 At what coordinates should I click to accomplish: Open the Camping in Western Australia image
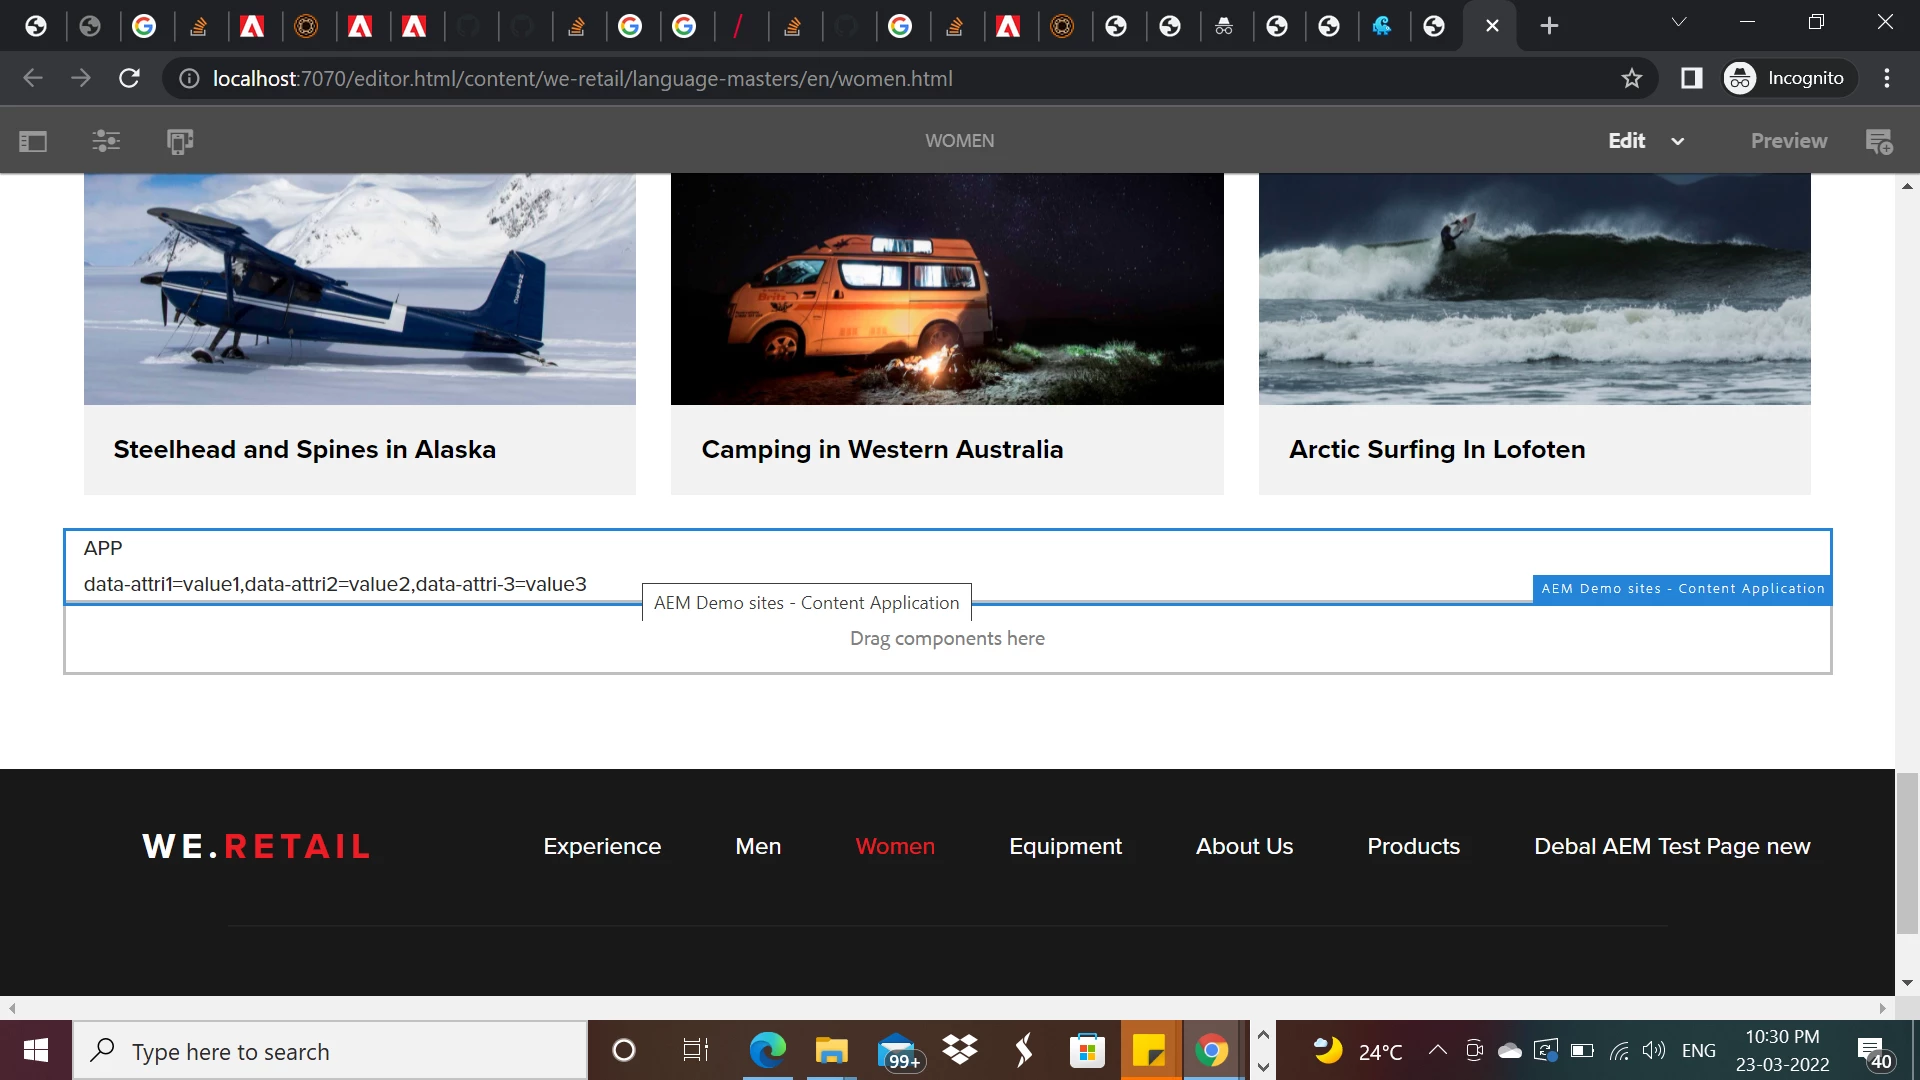pyautogui.click(x=946, y=289)
